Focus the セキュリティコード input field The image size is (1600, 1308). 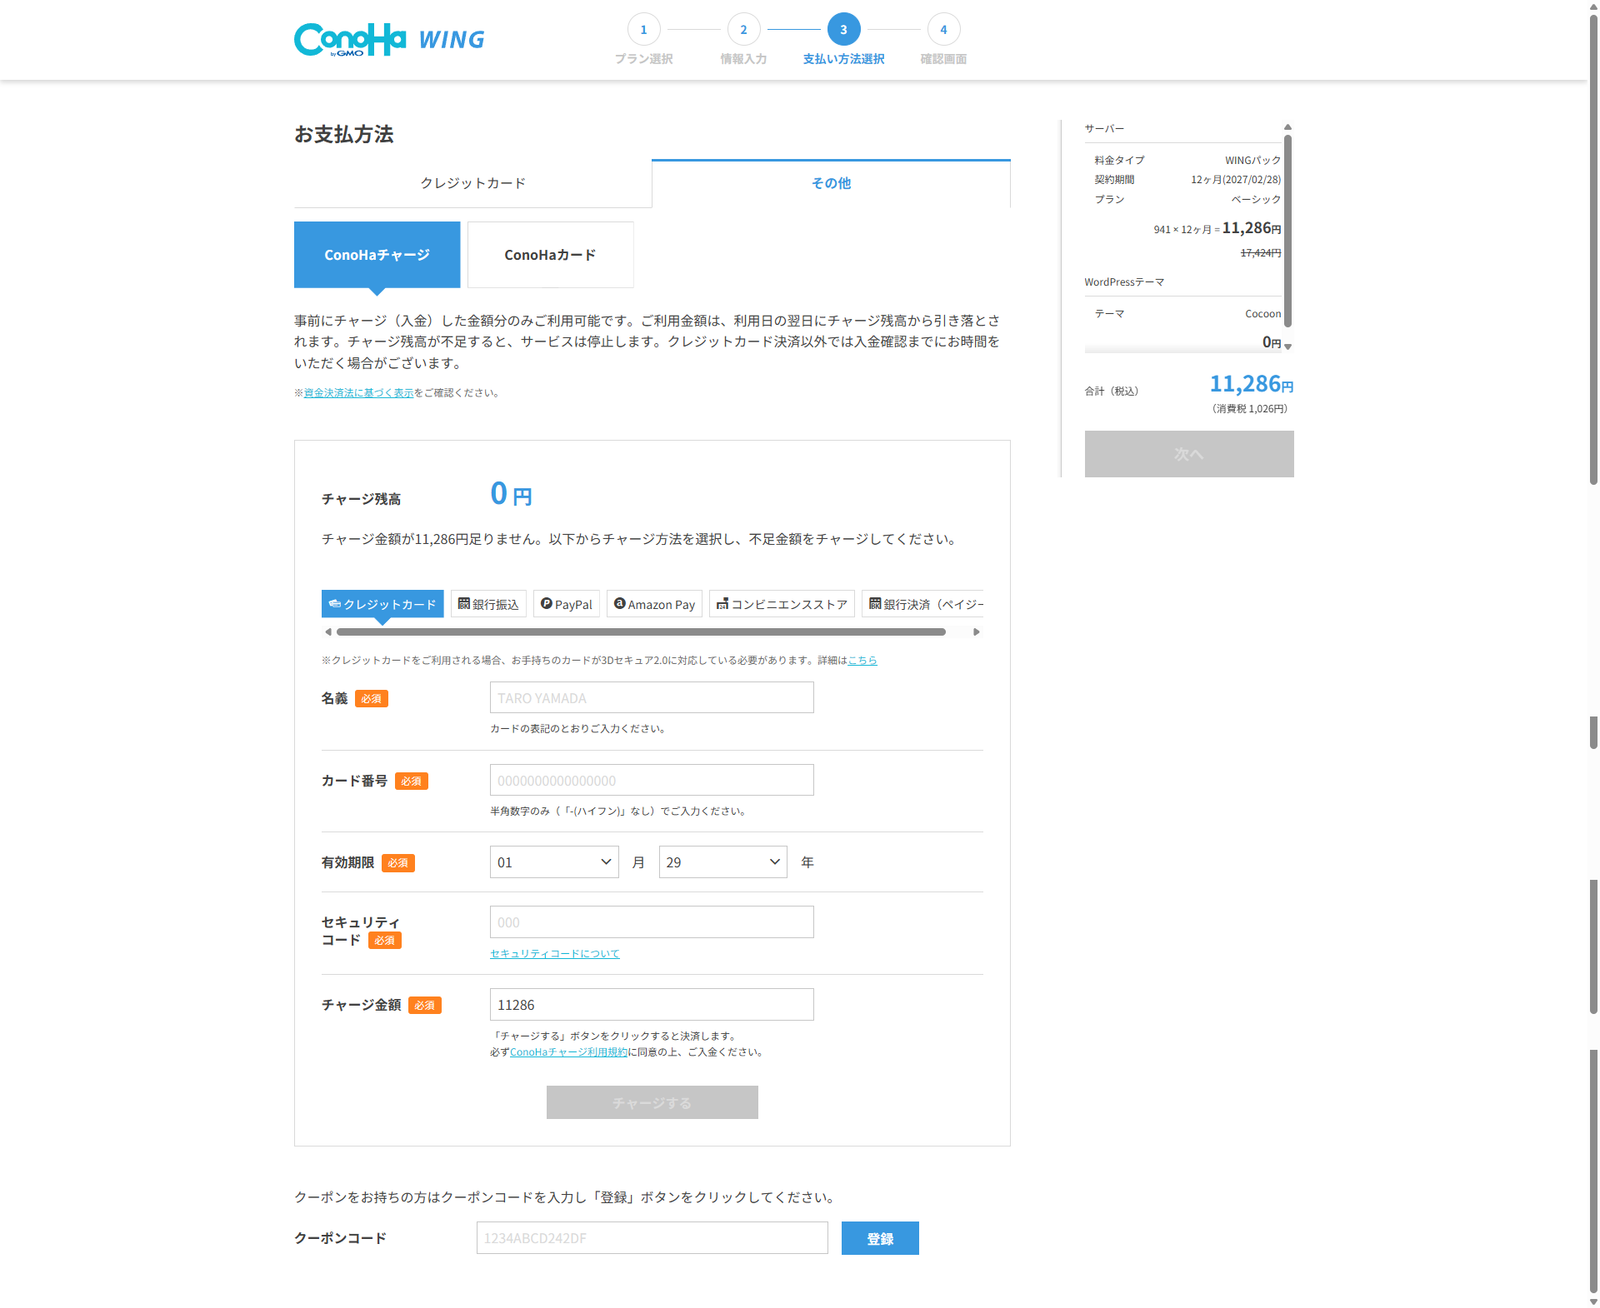[x=652, y=922]
